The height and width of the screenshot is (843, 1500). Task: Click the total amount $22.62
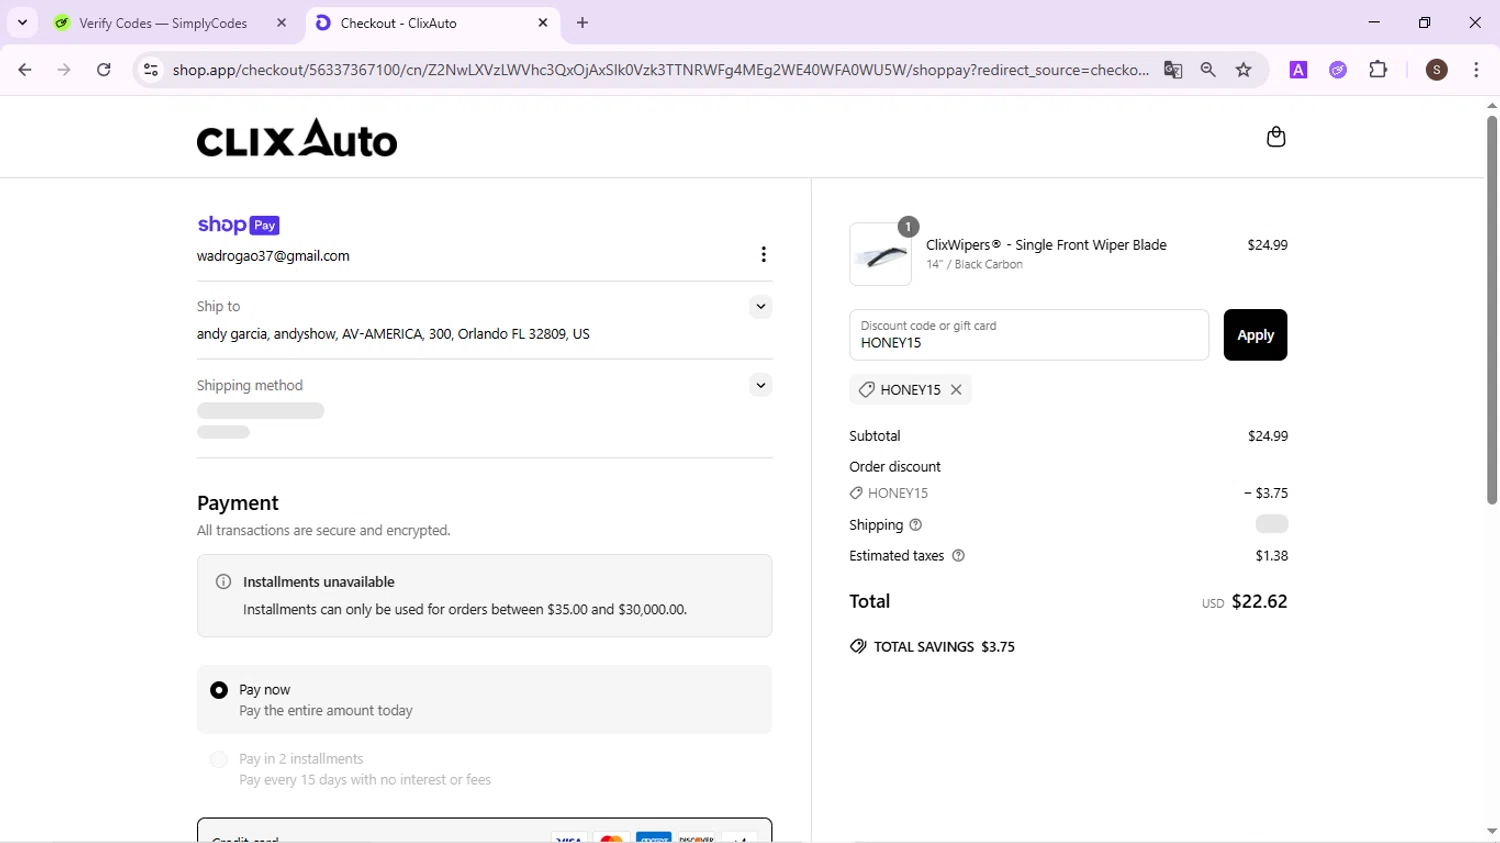coord(1259,602)
